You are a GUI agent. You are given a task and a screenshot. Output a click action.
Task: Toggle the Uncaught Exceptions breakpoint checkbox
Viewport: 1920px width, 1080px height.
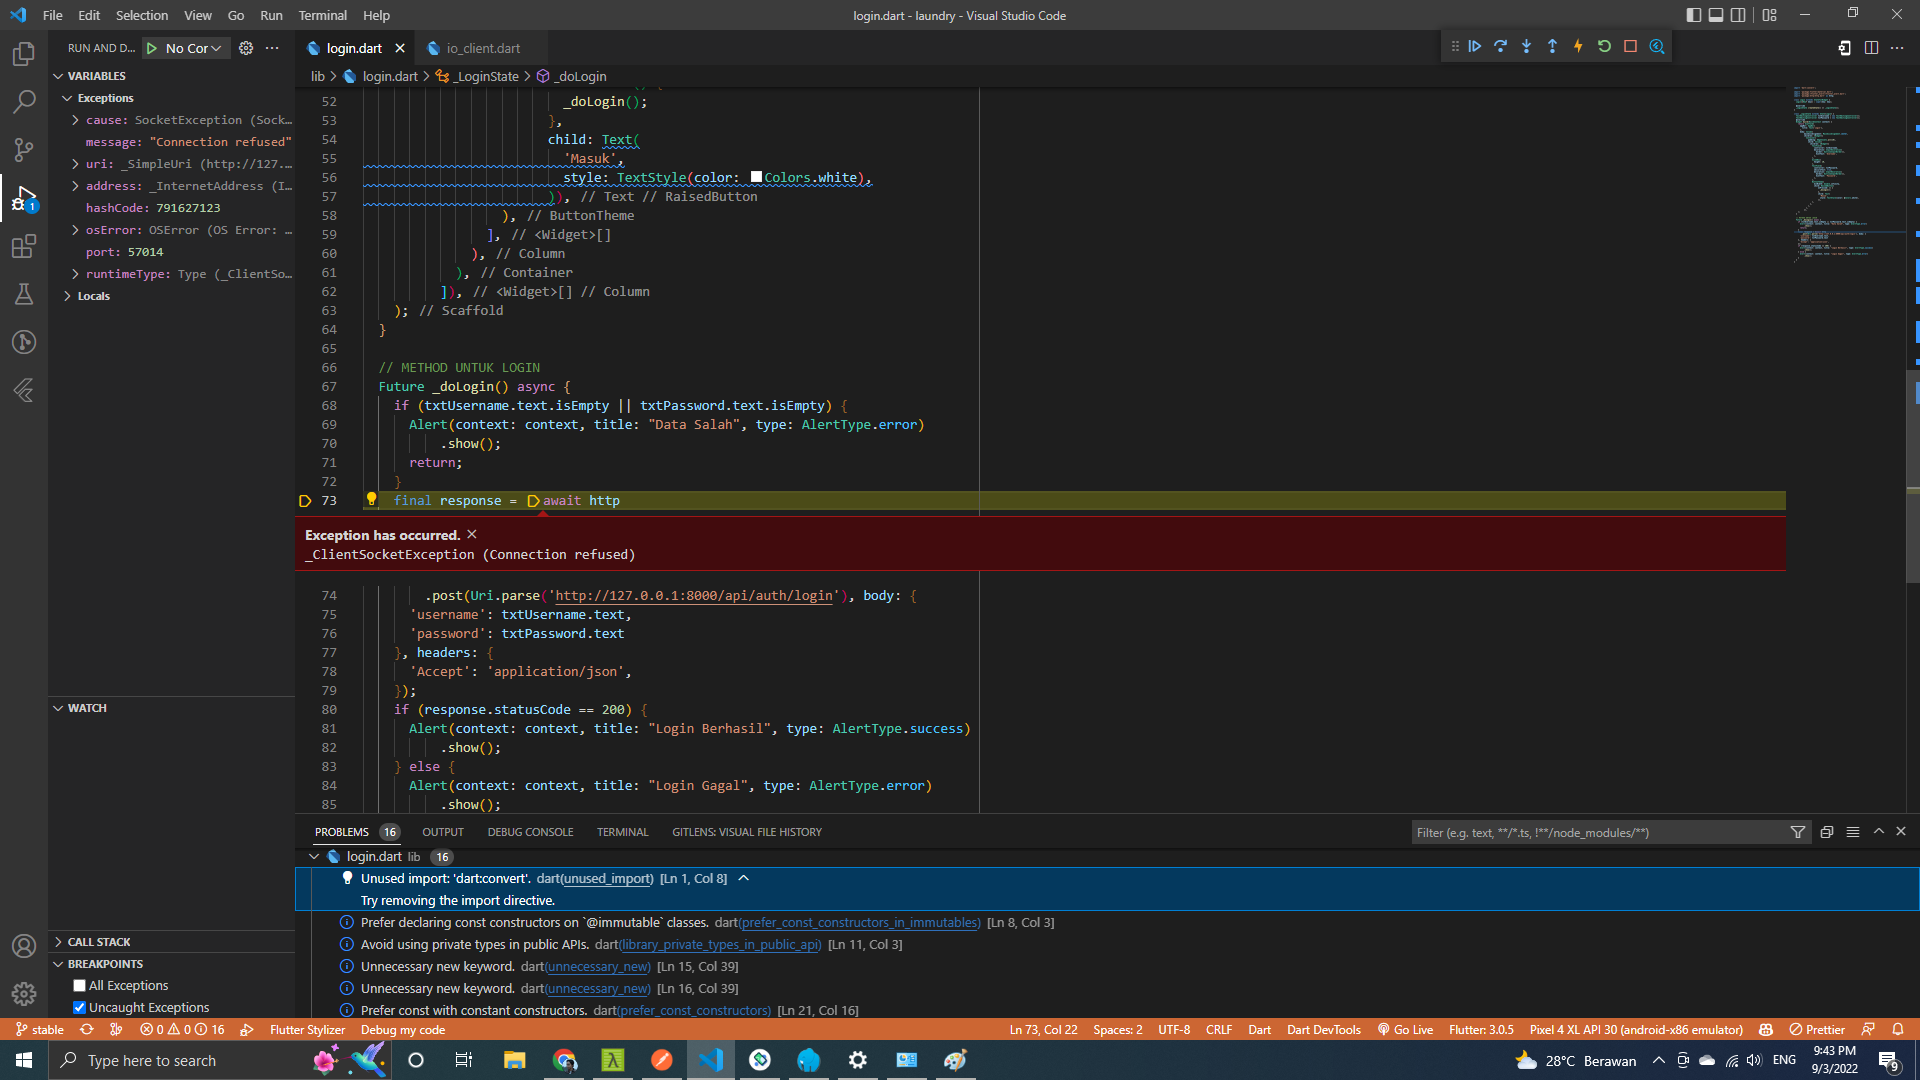tap(80, 1008)
